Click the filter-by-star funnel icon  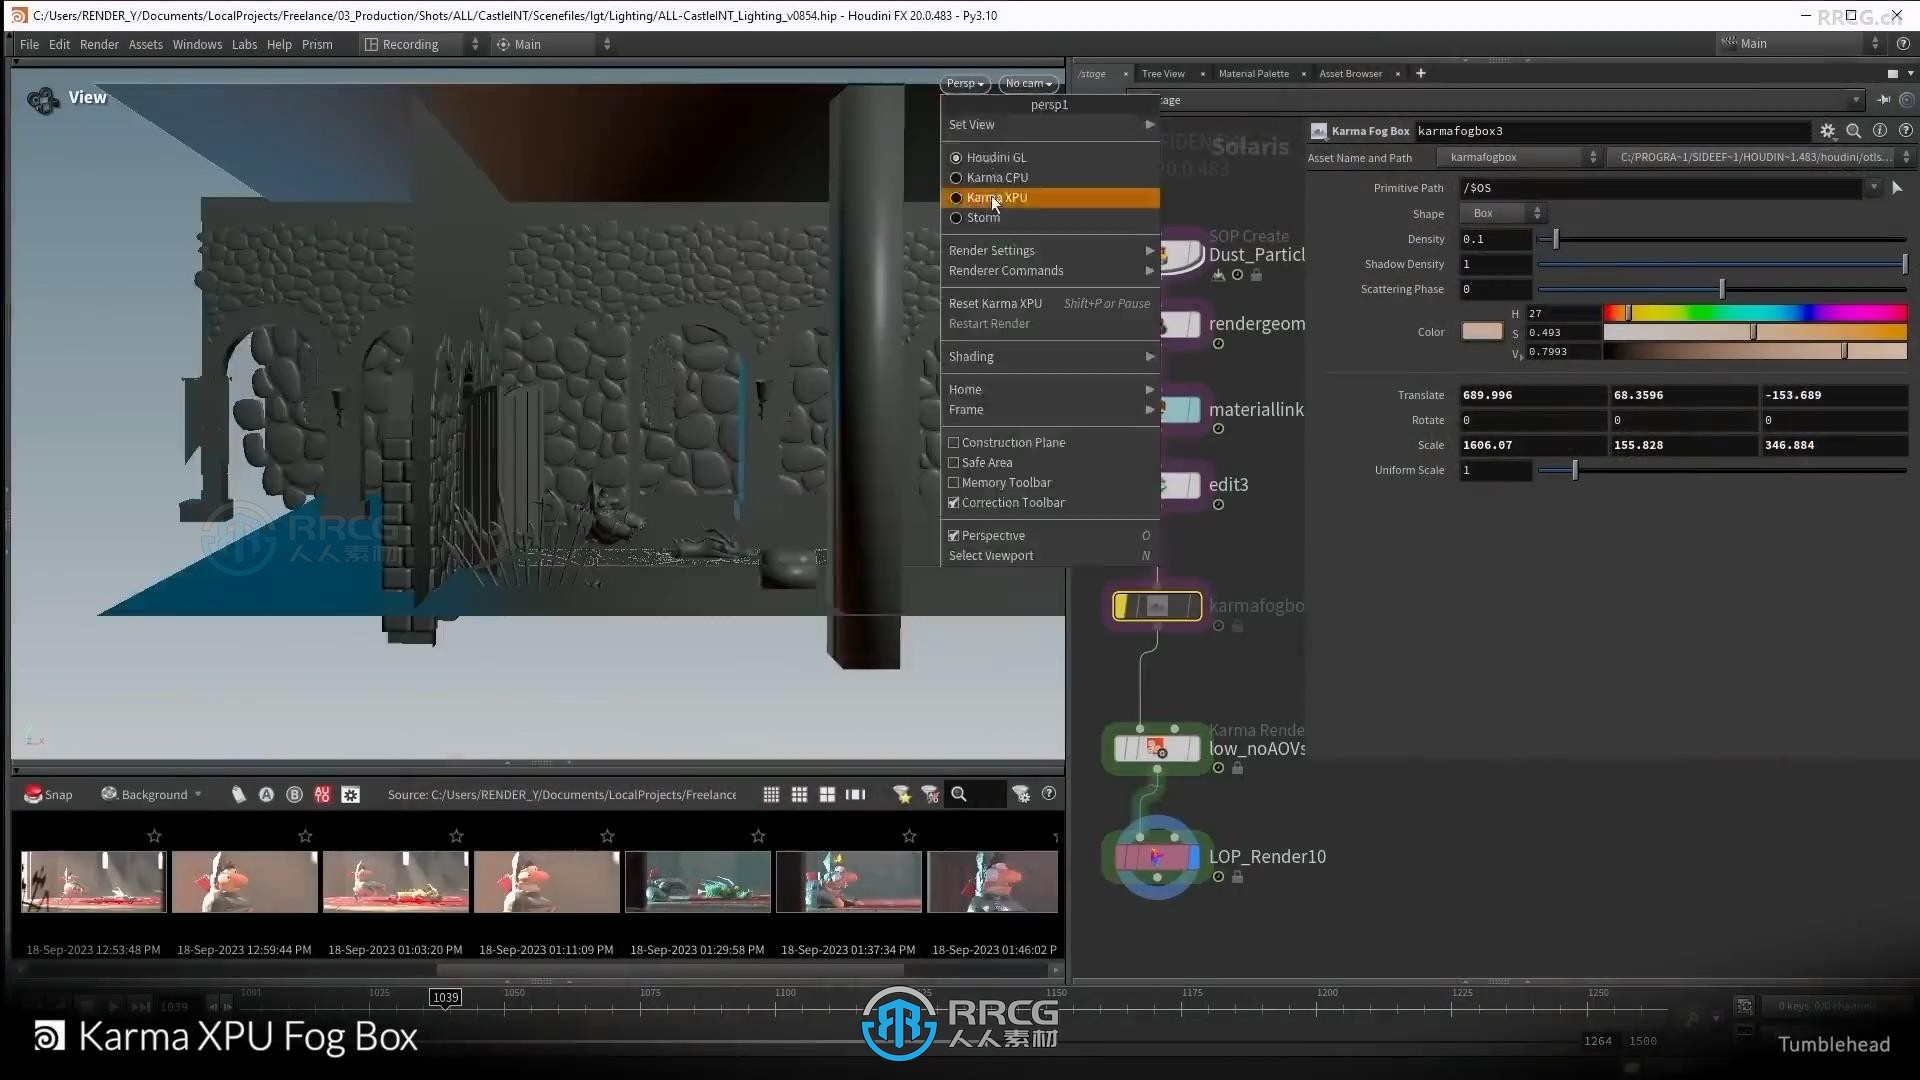[x=902, y=794]
